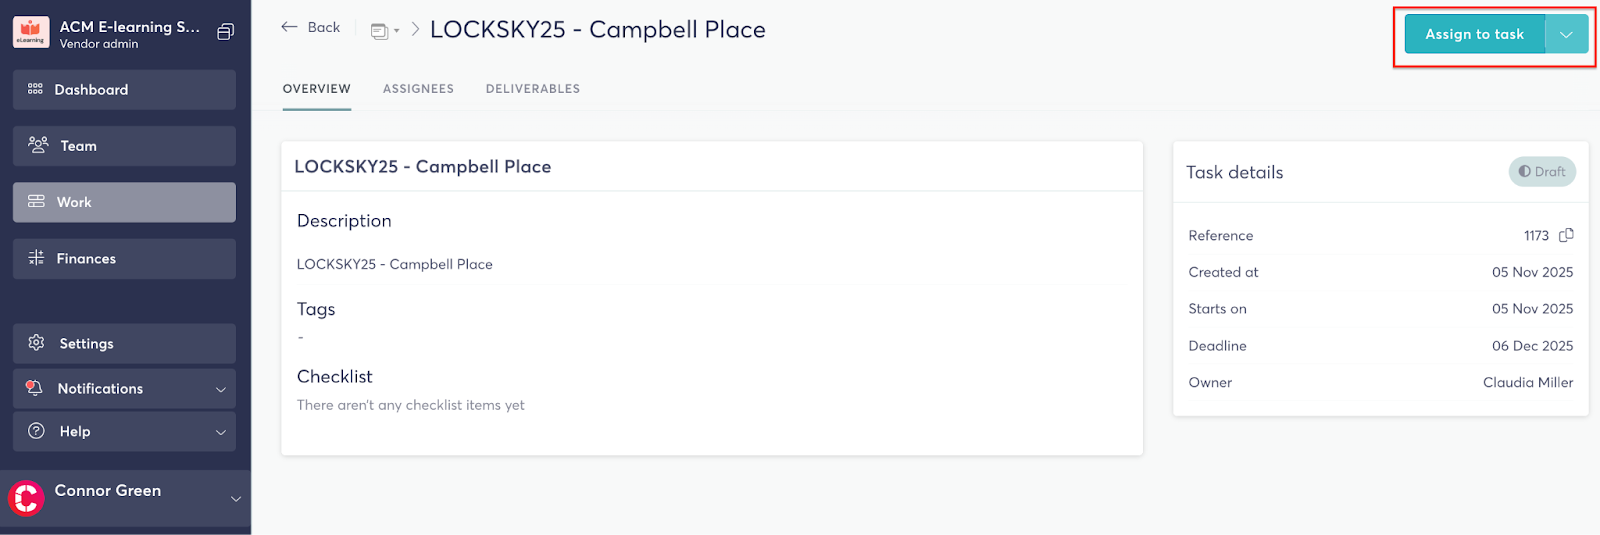This screenshot has width=1600, height=535.
Task: Click the workspace switcher icon in sidebar header
Action: (x=226, y=32)
